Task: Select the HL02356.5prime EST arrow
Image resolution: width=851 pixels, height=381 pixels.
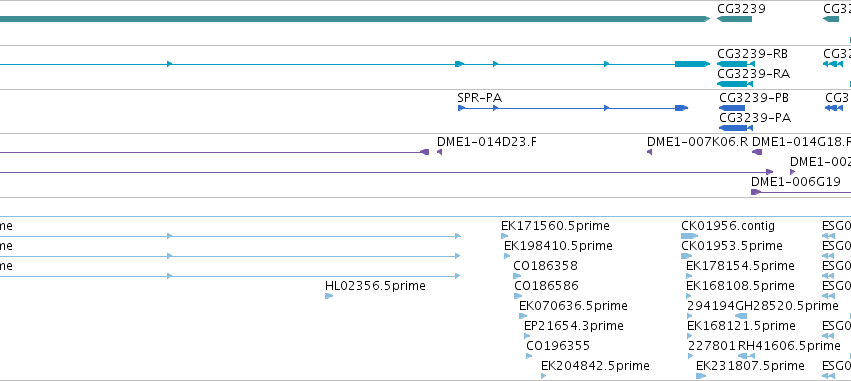Action: [329, 296]
